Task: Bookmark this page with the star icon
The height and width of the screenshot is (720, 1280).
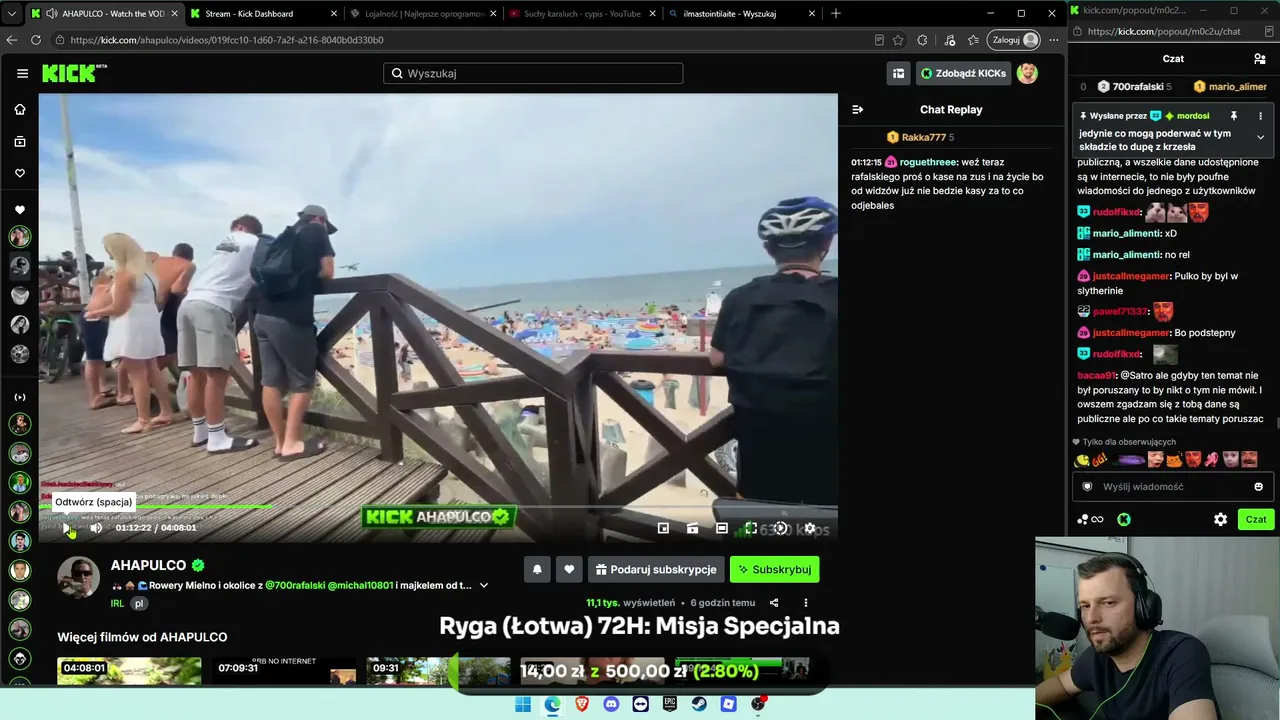Action: coord(898,40)
